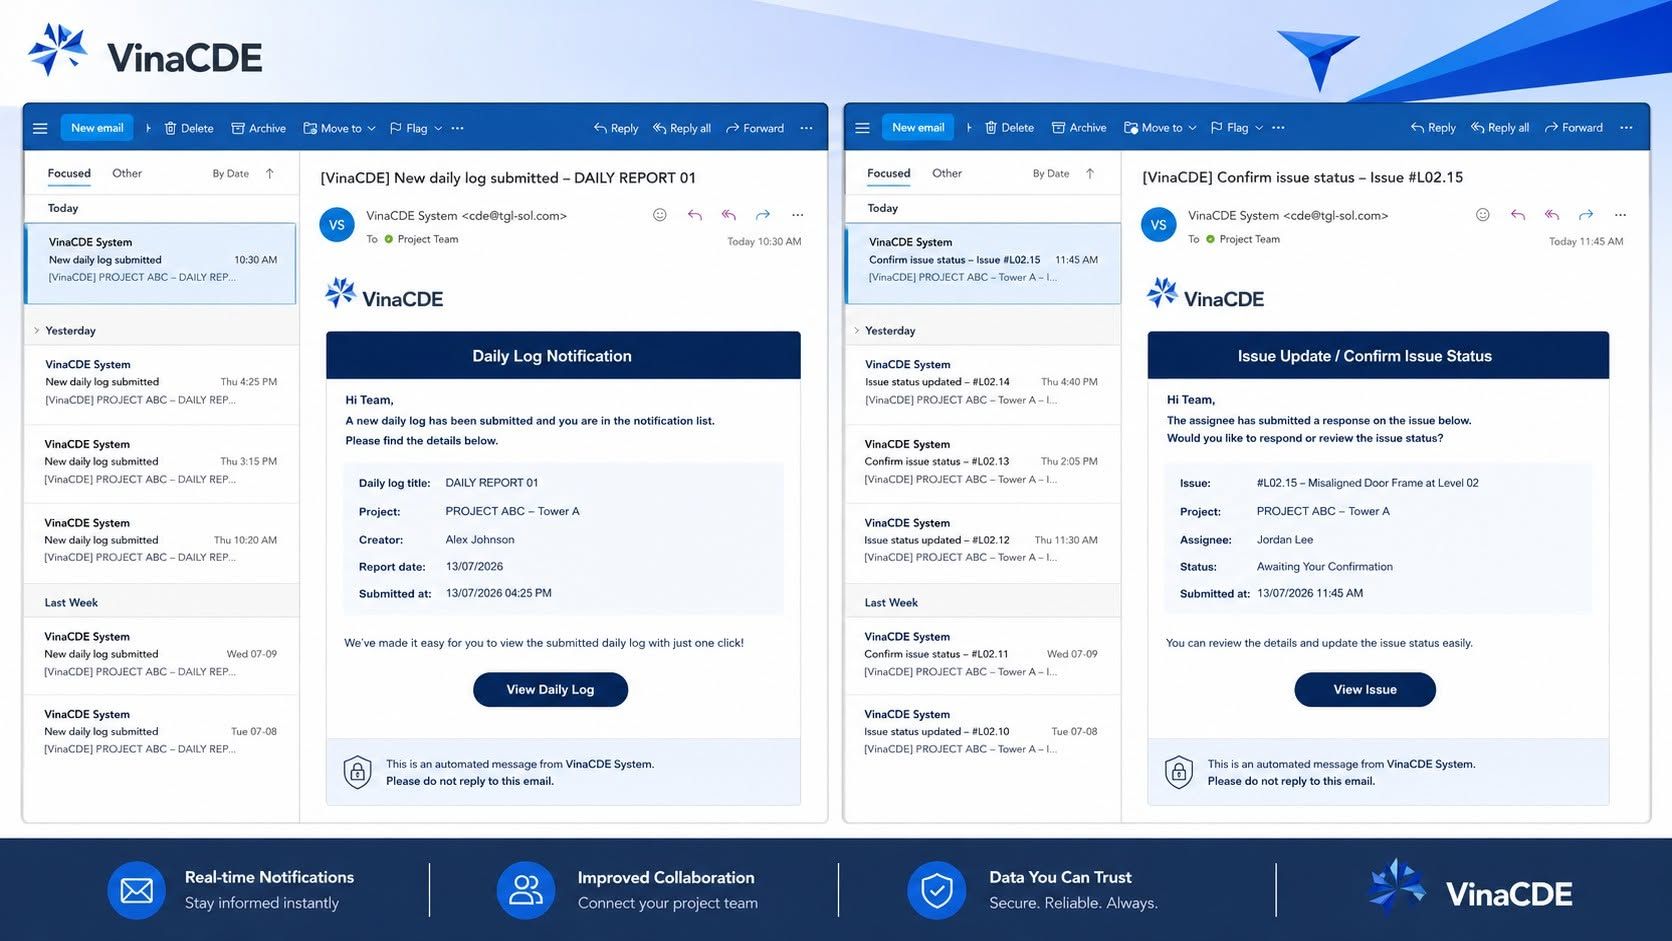This screenshot has height=941, width=1672.
Task: Click Archive in right window toolbar
Action: click(x=1079, y=128)
